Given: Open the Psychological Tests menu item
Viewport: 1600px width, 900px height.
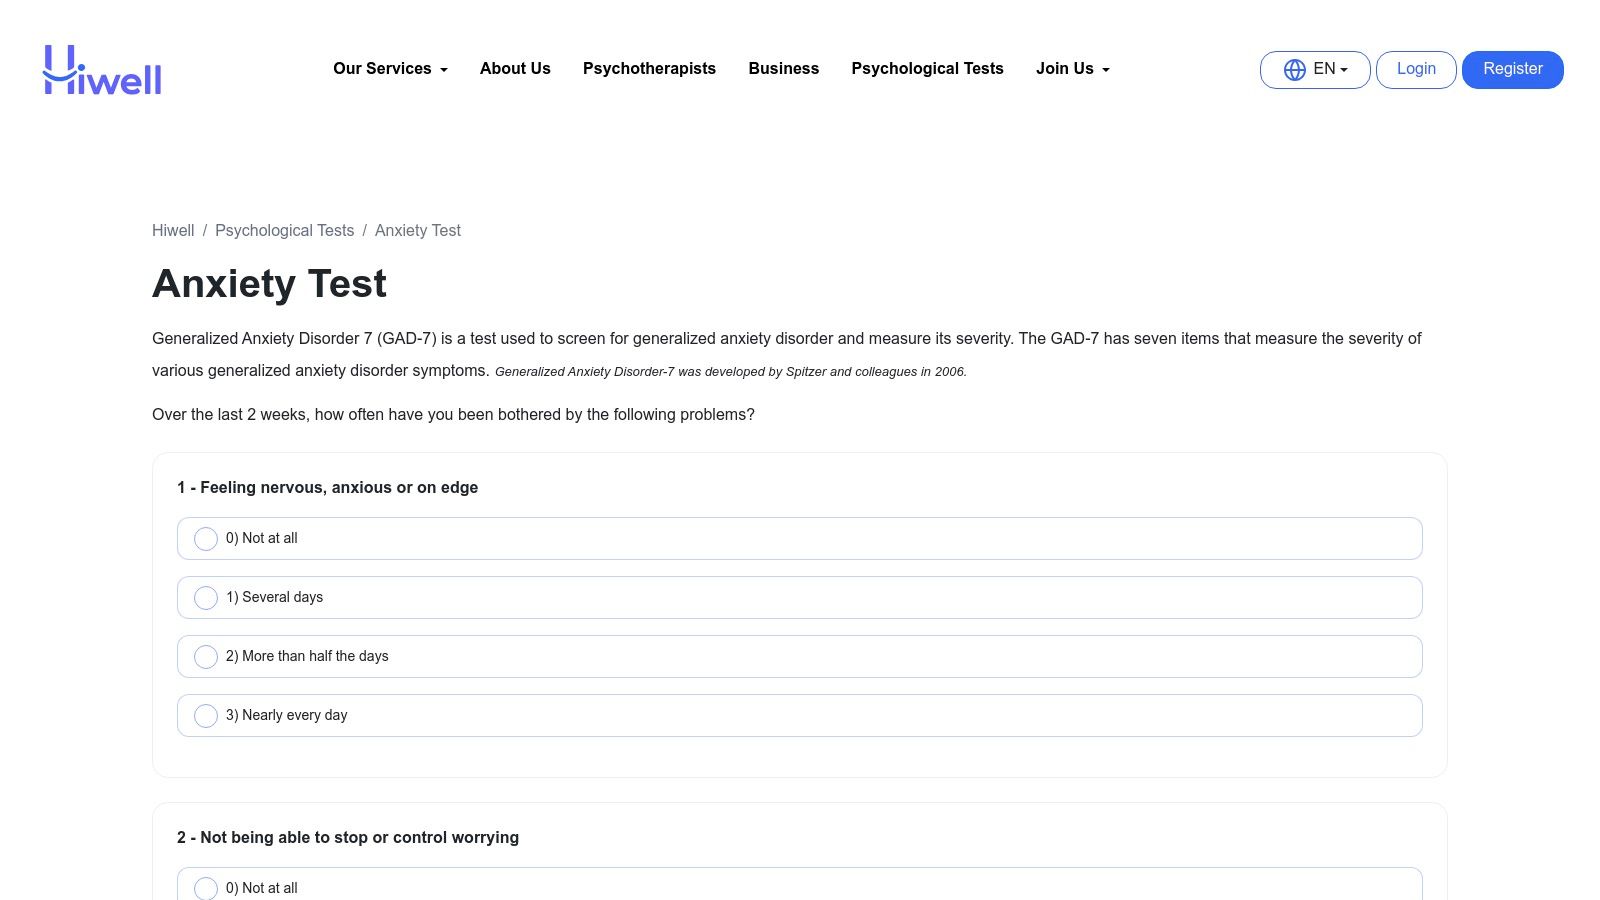Looking at the screenshot, I should coord(926,69).
